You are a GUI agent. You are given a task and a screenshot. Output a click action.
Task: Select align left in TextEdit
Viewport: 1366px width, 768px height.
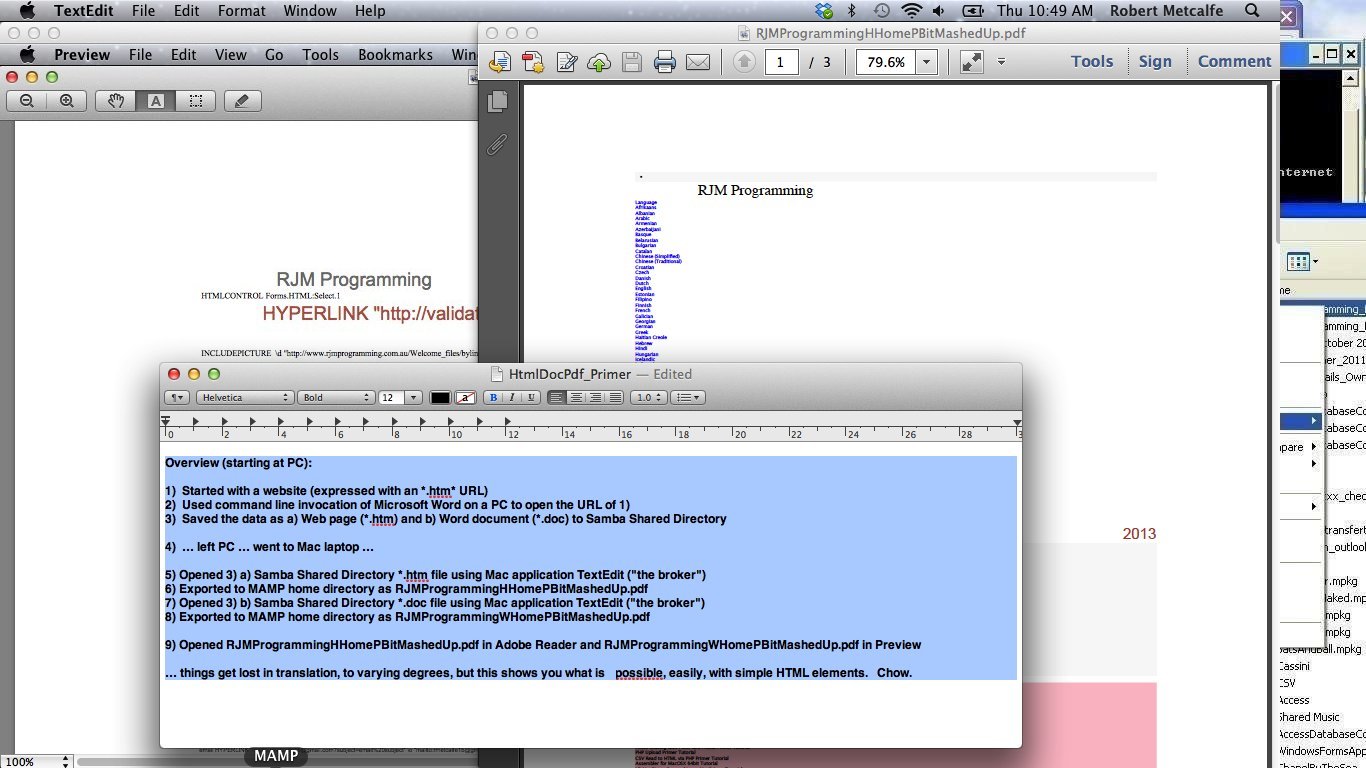557,398
